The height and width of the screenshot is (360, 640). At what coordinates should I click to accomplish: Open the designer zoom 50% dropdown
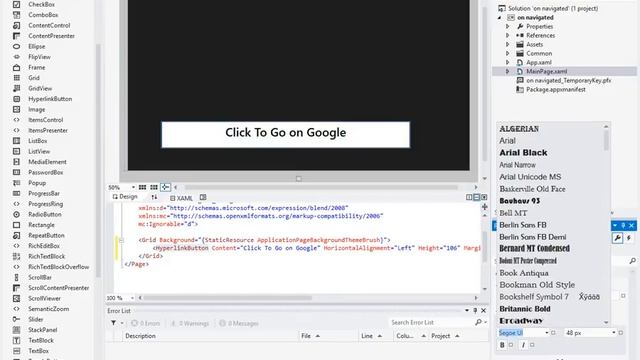click(133, 187)
